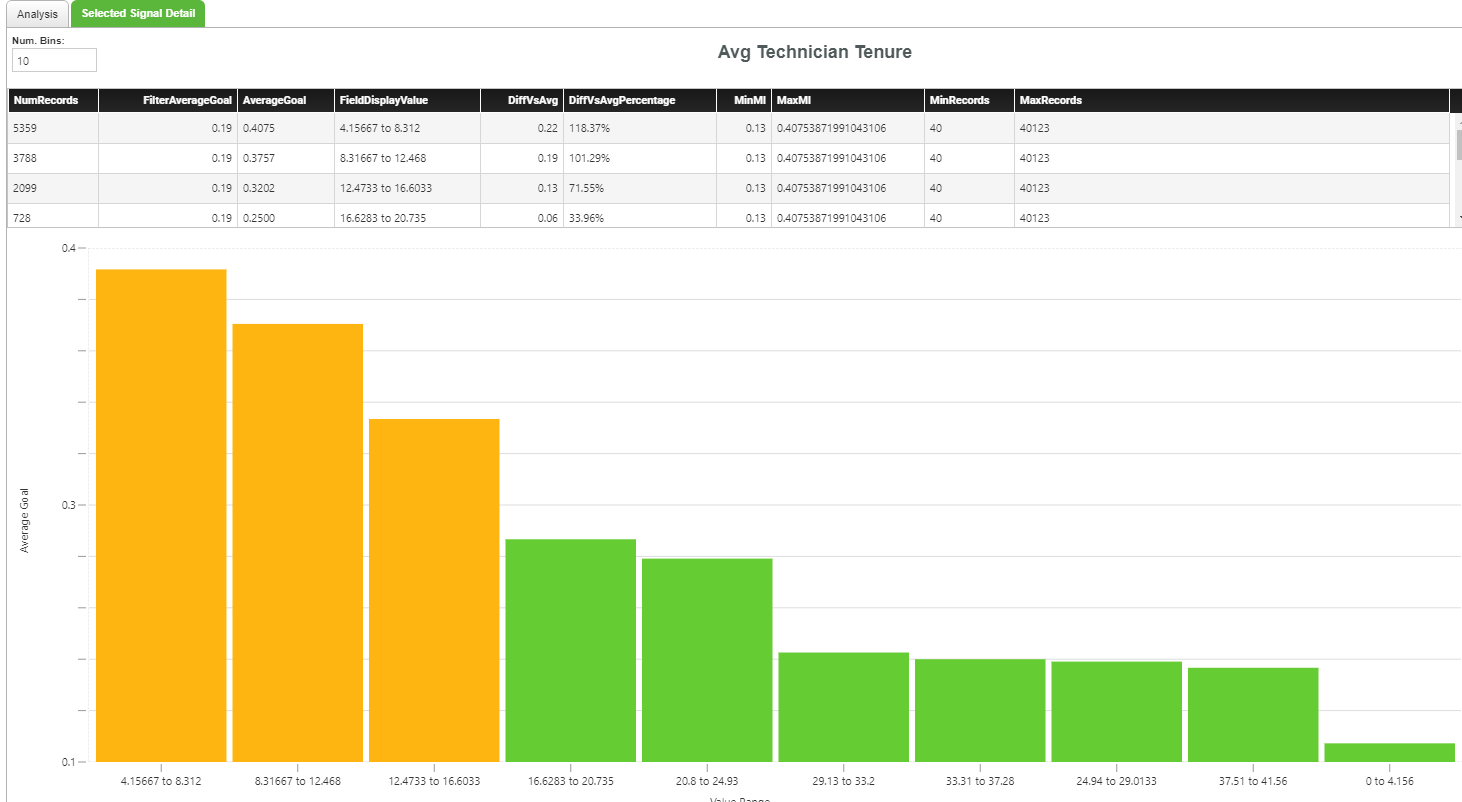Click table cell 4.15667 to 8.312
The image size is (1462, 802).
click(x=407, y=128)
